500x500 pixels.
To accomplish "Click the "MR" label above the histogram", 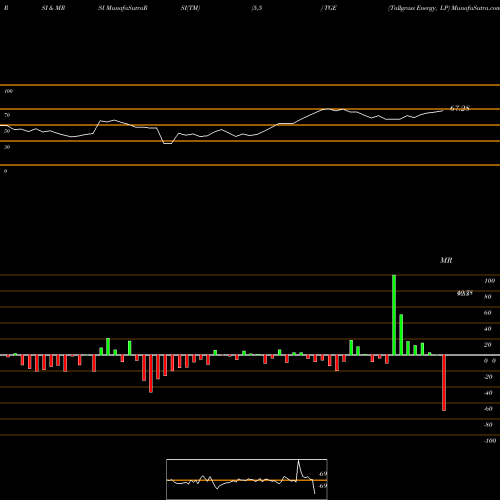I will [446, 260].
